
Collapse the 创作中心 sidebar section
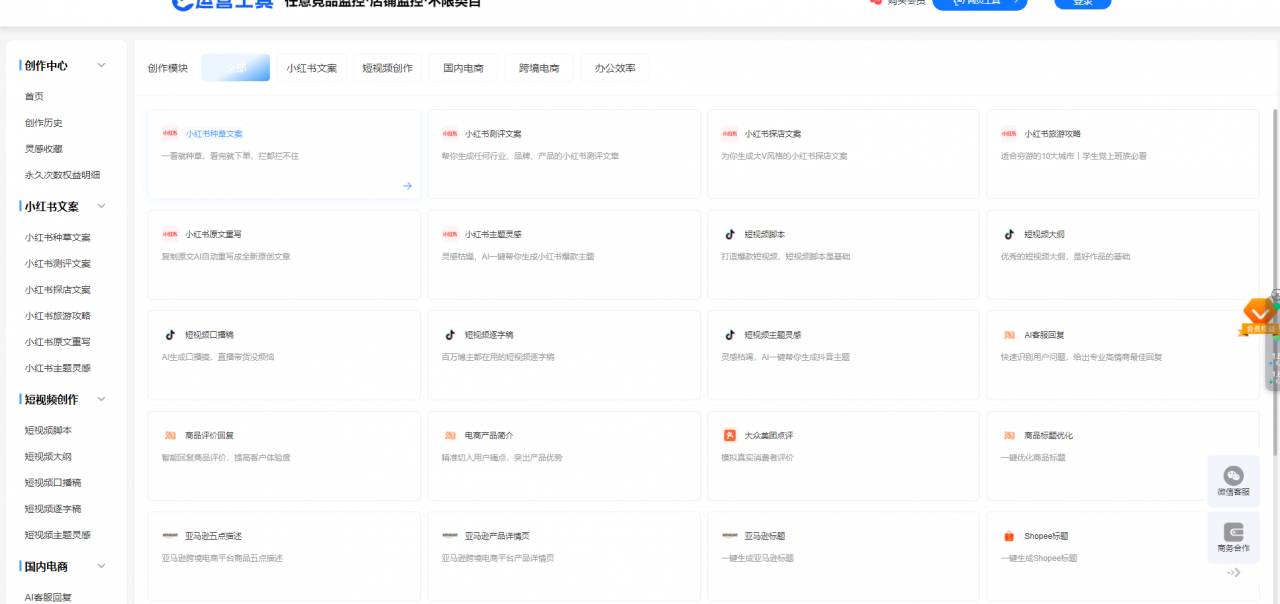(101, 65)
